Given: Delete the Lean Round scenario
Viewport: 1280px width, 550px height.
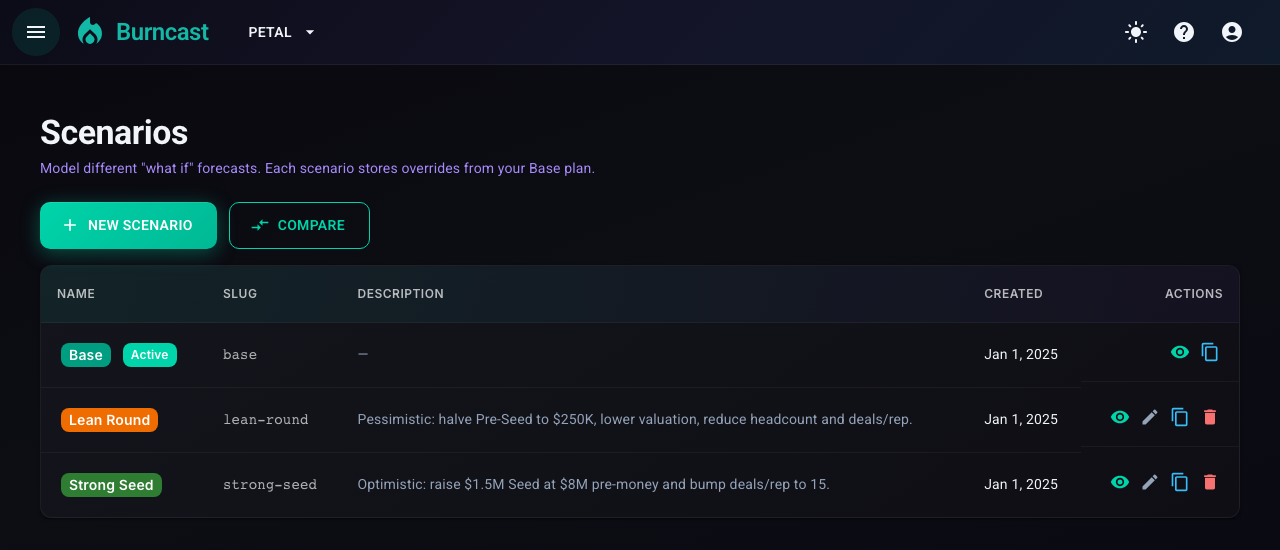Looking at the screenshot, I should point(1210,417).
